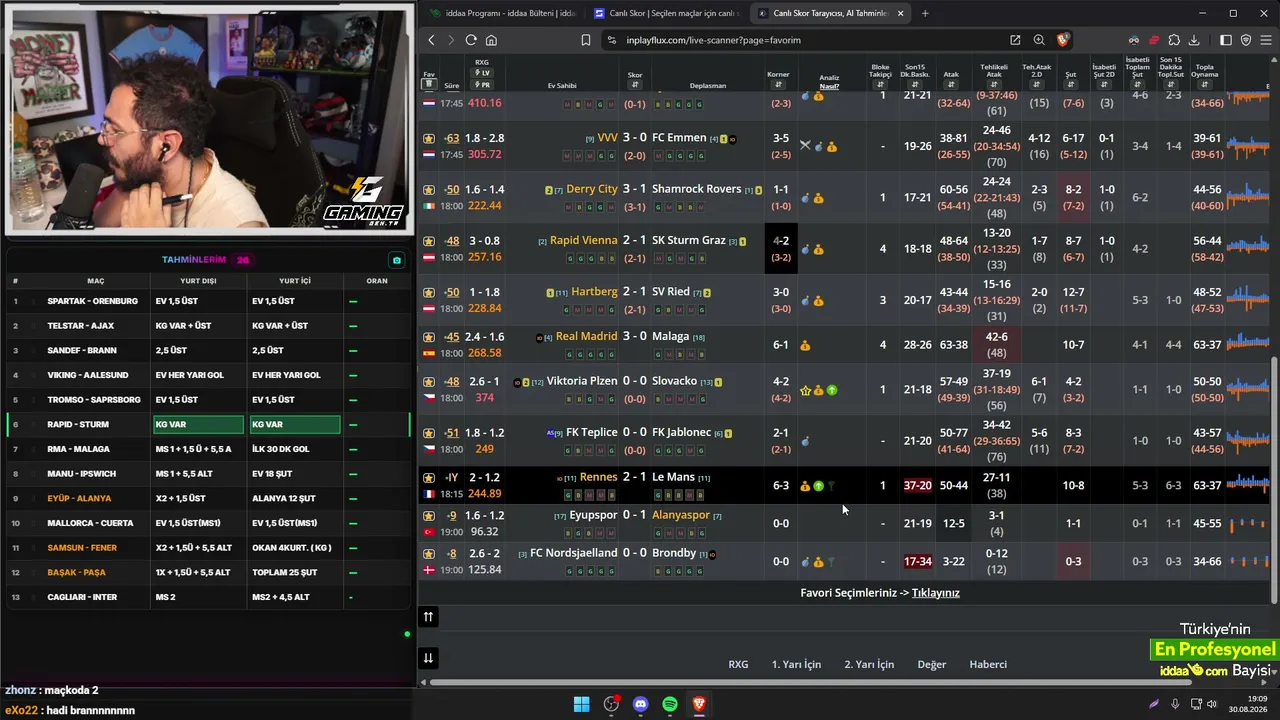Image resolution: width=1280 pixels, height=720 pixels.
Task: Toggle favorite star for Derry City match
Action: tap(429, 189)
